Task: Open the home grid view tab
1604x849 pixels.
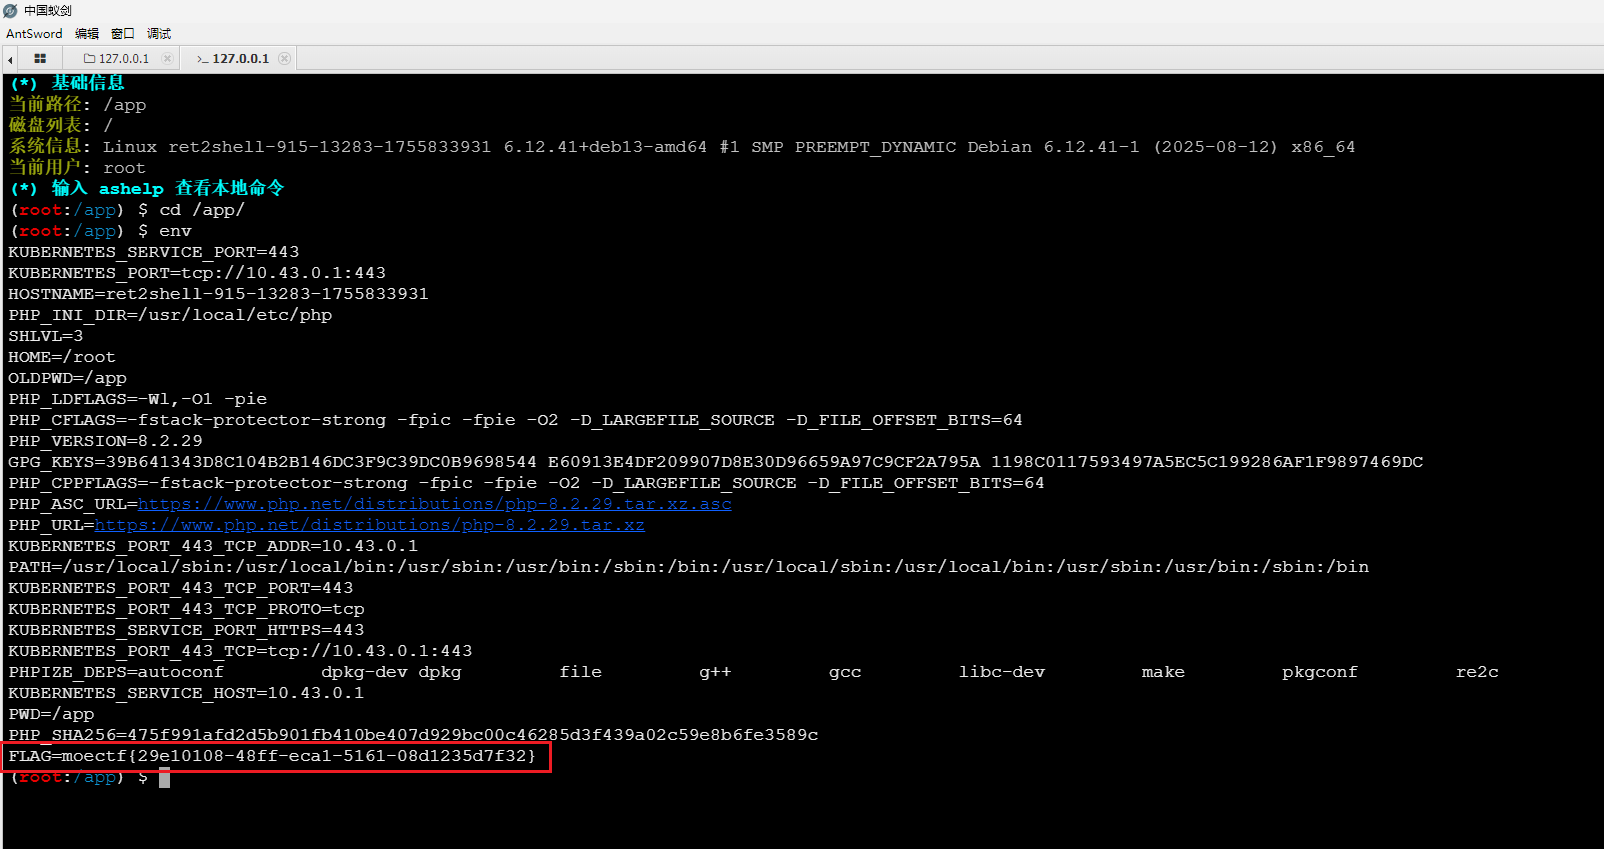Action: click(40, 59)
